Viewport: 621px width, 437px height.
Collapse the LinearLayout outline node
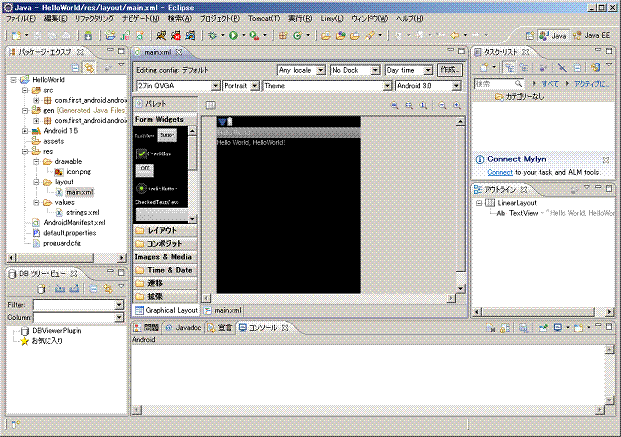coord(479,203)
